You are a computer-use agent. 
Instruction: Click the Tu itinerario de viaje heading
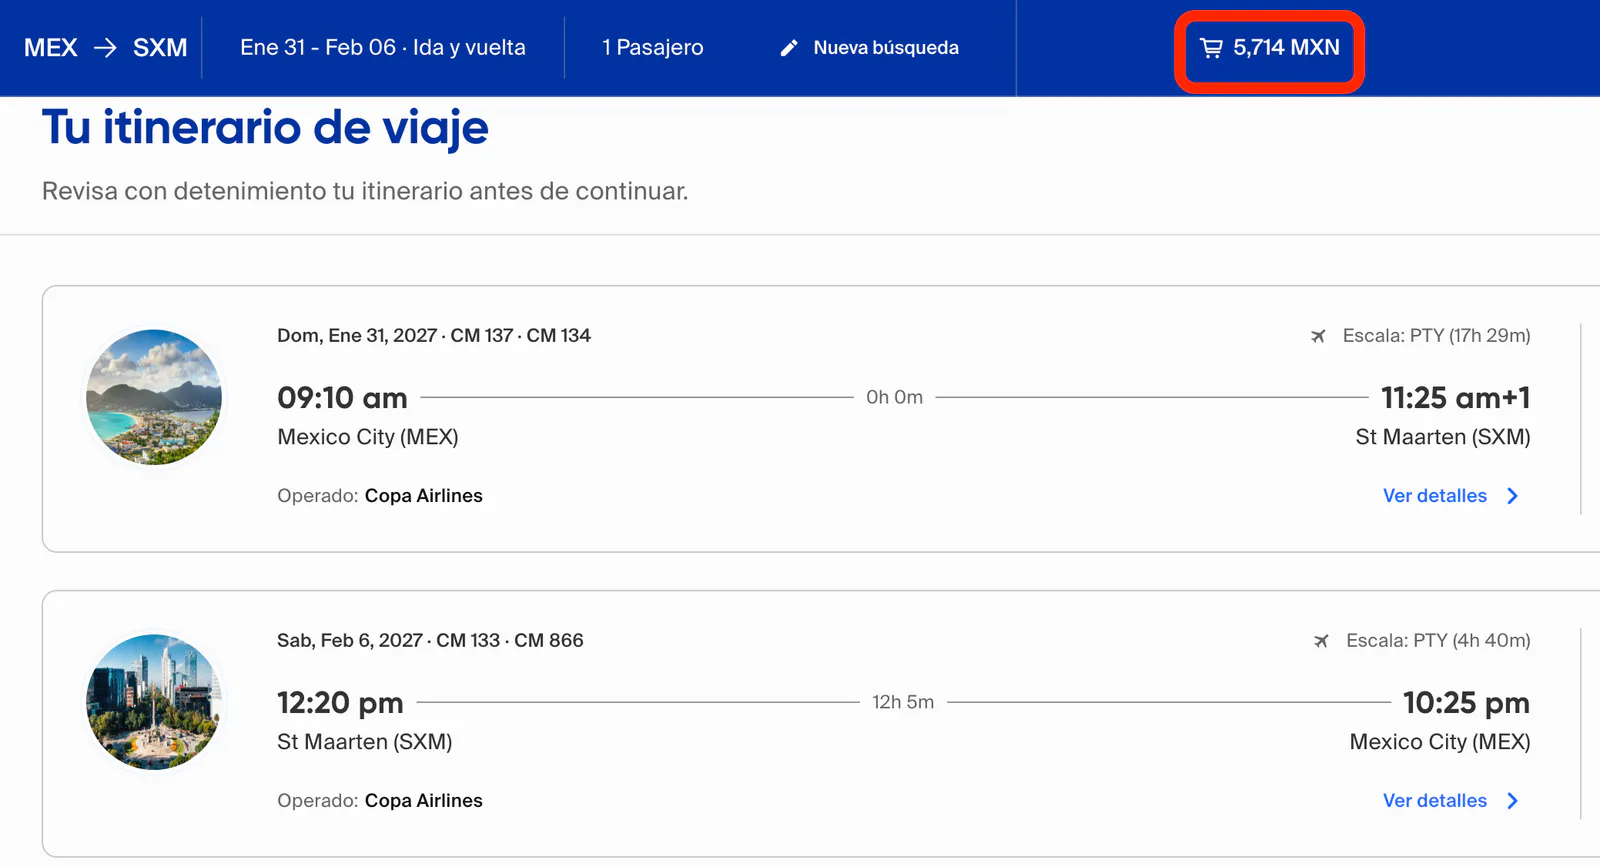[x=265, y=128]
